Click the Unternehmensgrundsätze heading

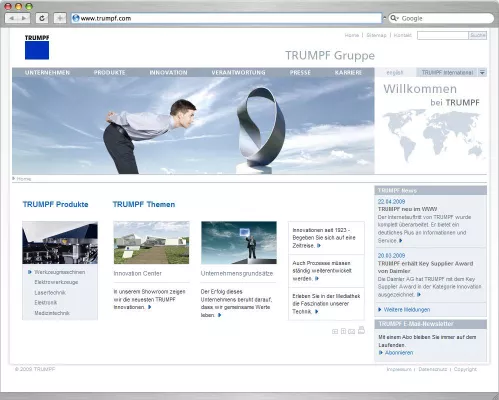(x=237, y=273)
